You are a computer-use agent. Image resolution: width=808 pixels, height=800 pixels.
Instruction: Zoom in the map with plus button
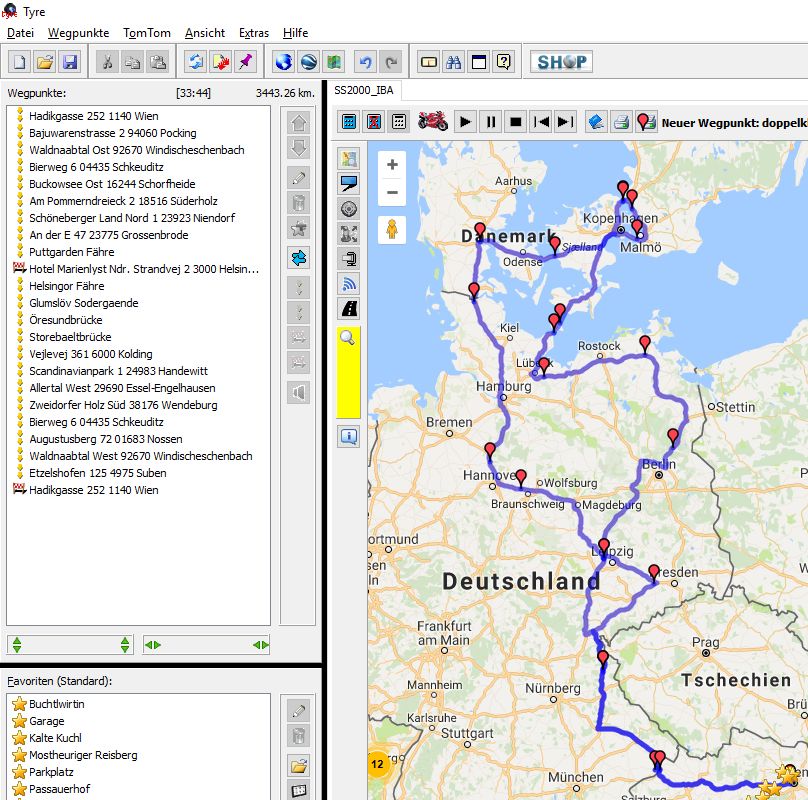pyautogui.click(x=392, y=165)
